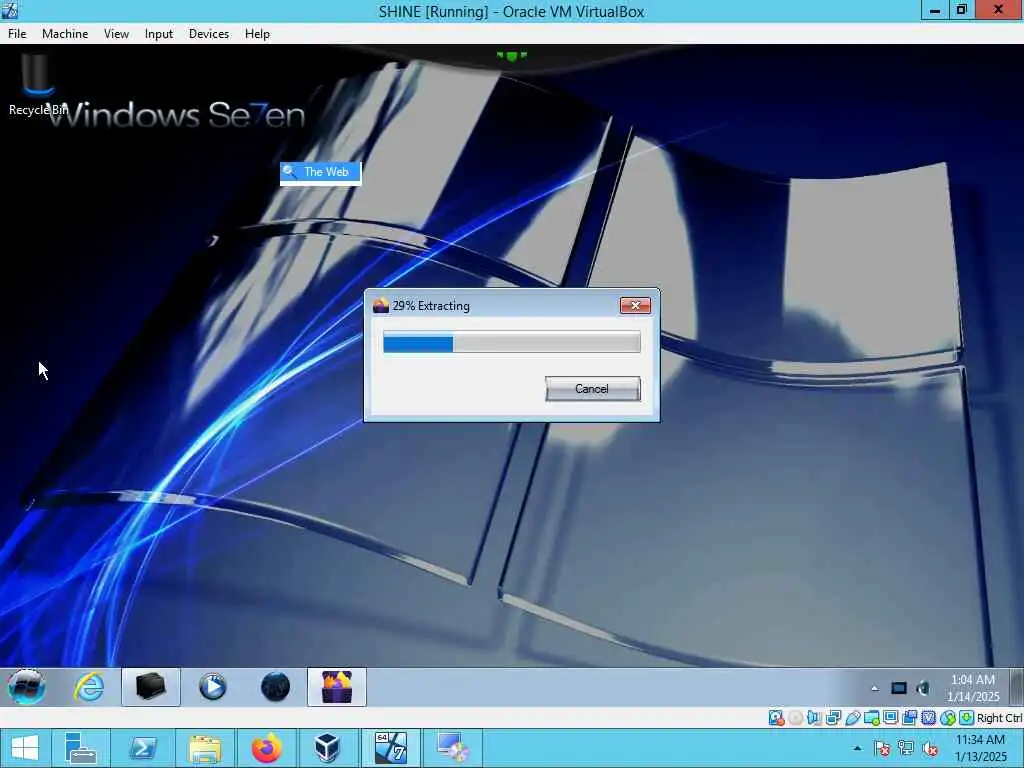The width and height of the screenshot is (1024, 768).
Task: Click the guest clock showing 1:04 AM
Action: 973,688
